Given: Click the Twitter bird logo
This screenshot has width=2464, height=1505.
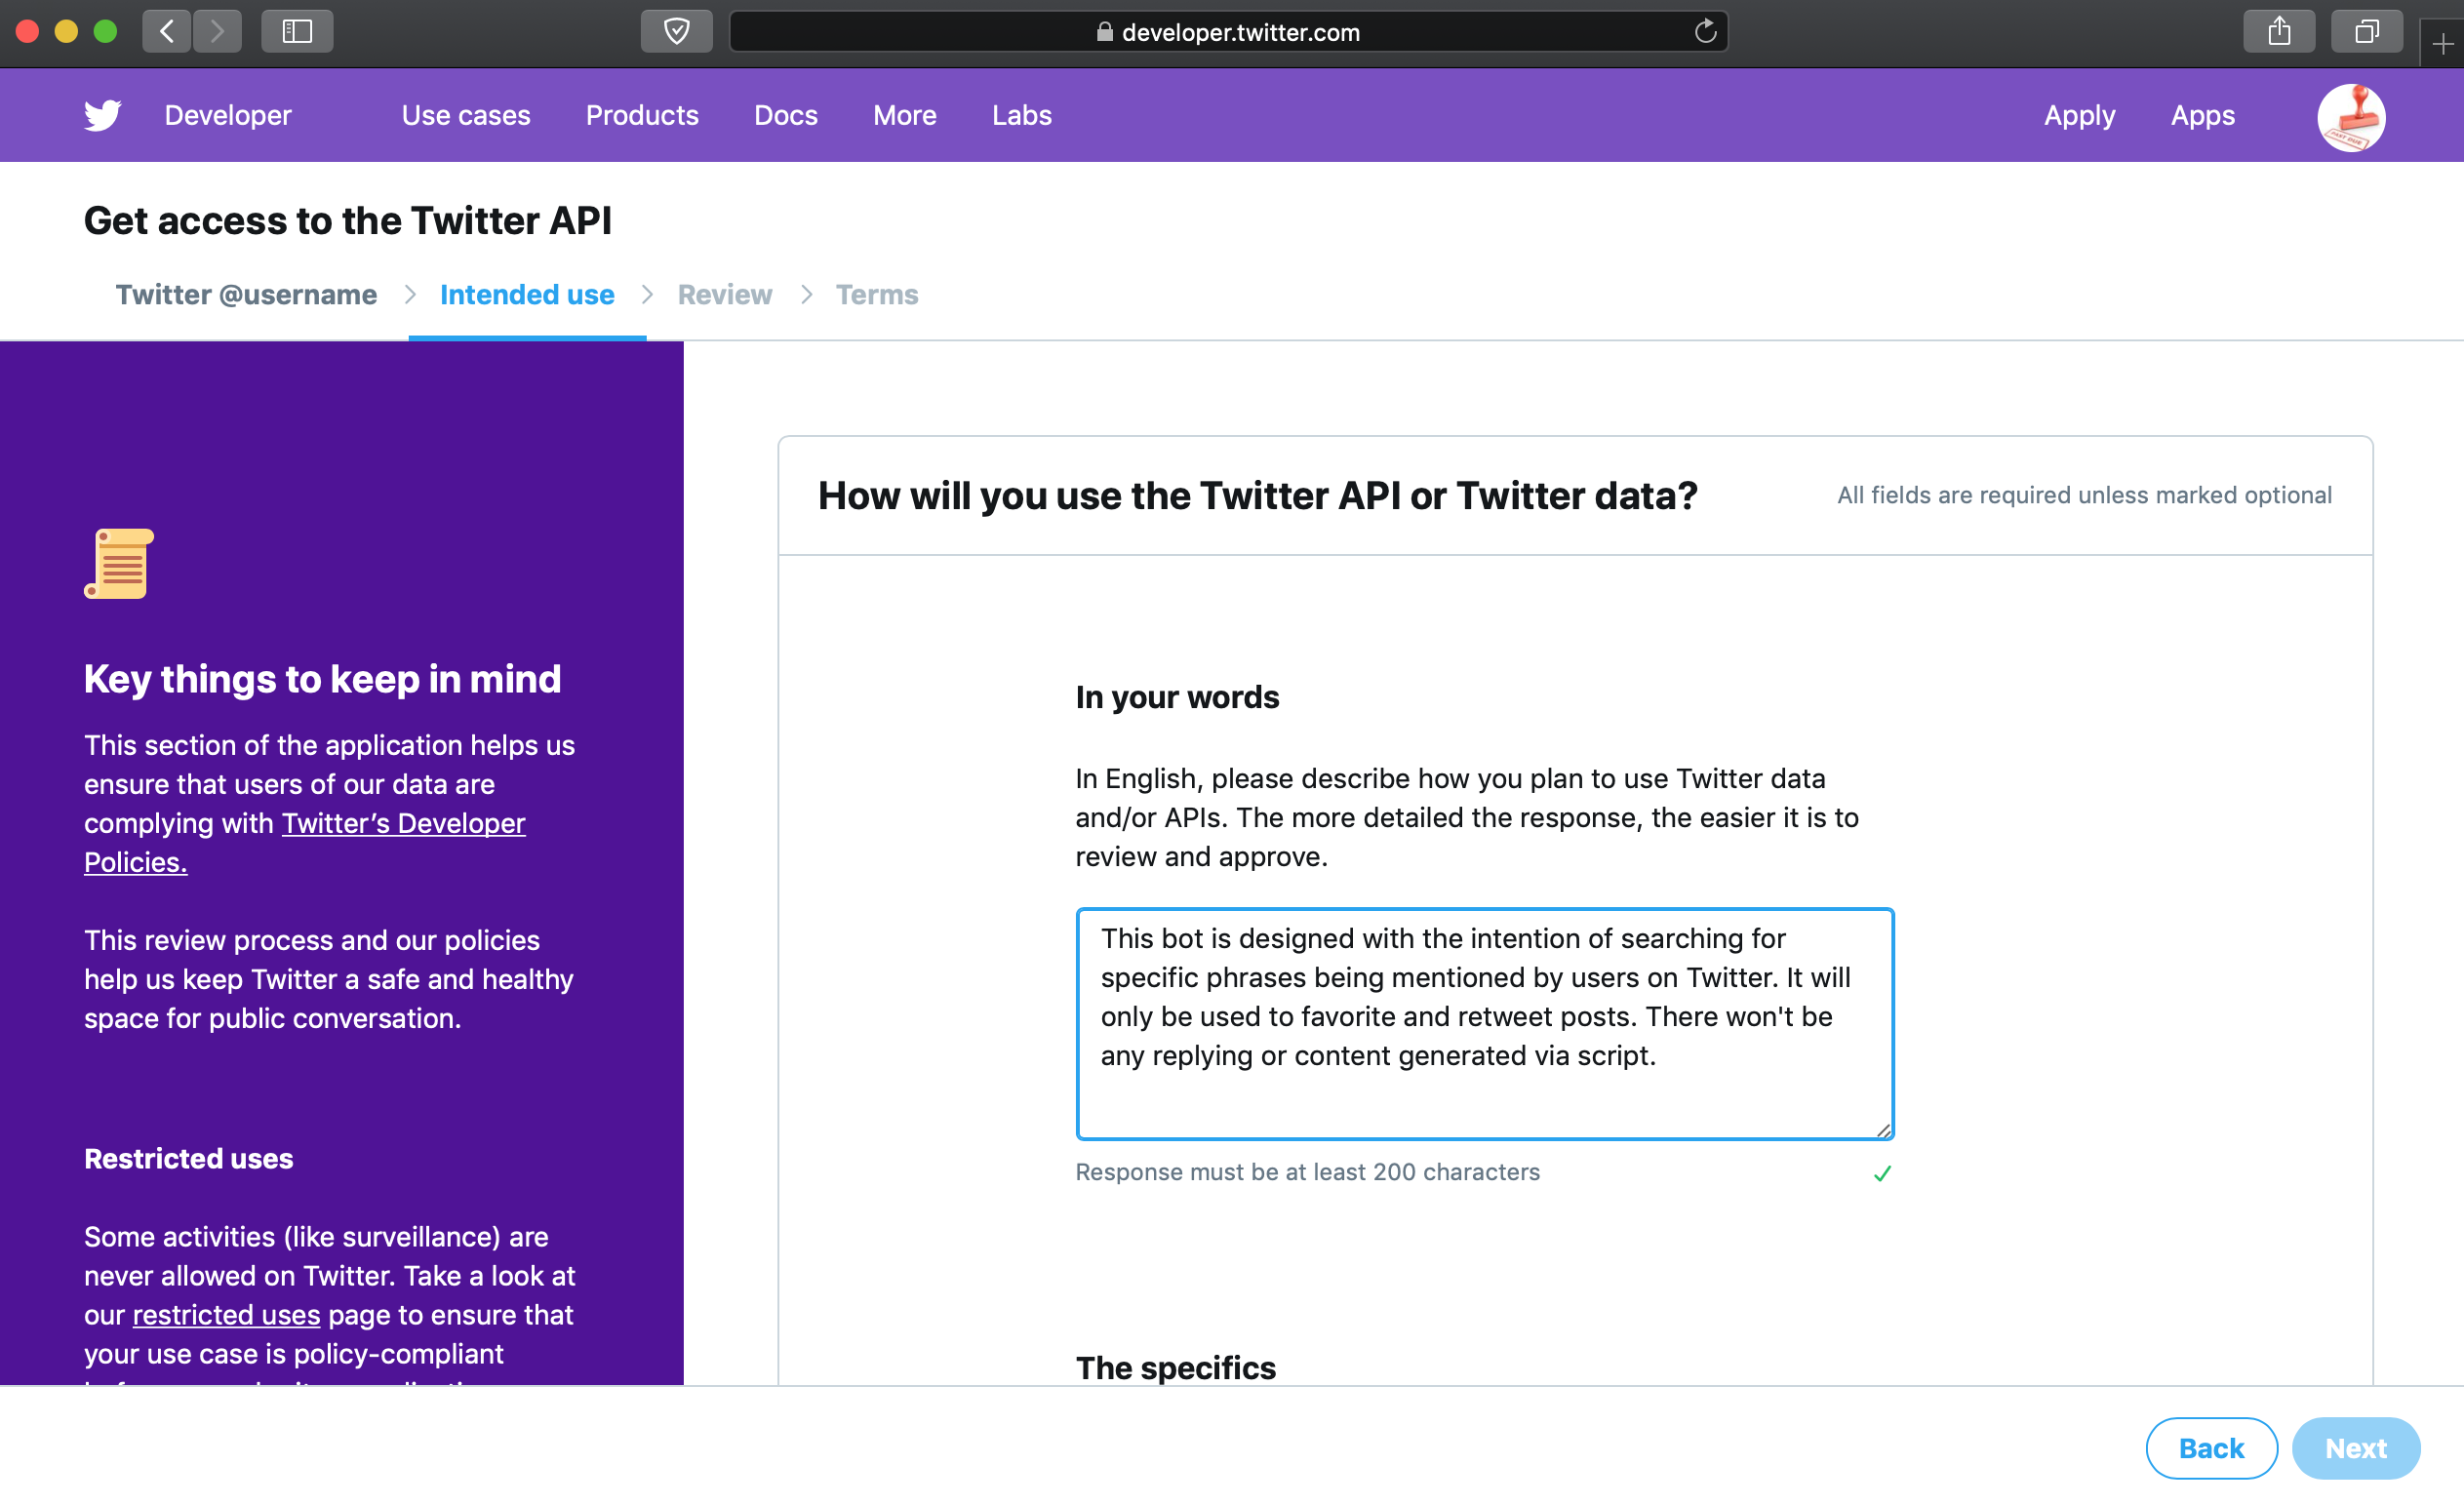Looking at the screenshot, I should click(102, 115).
